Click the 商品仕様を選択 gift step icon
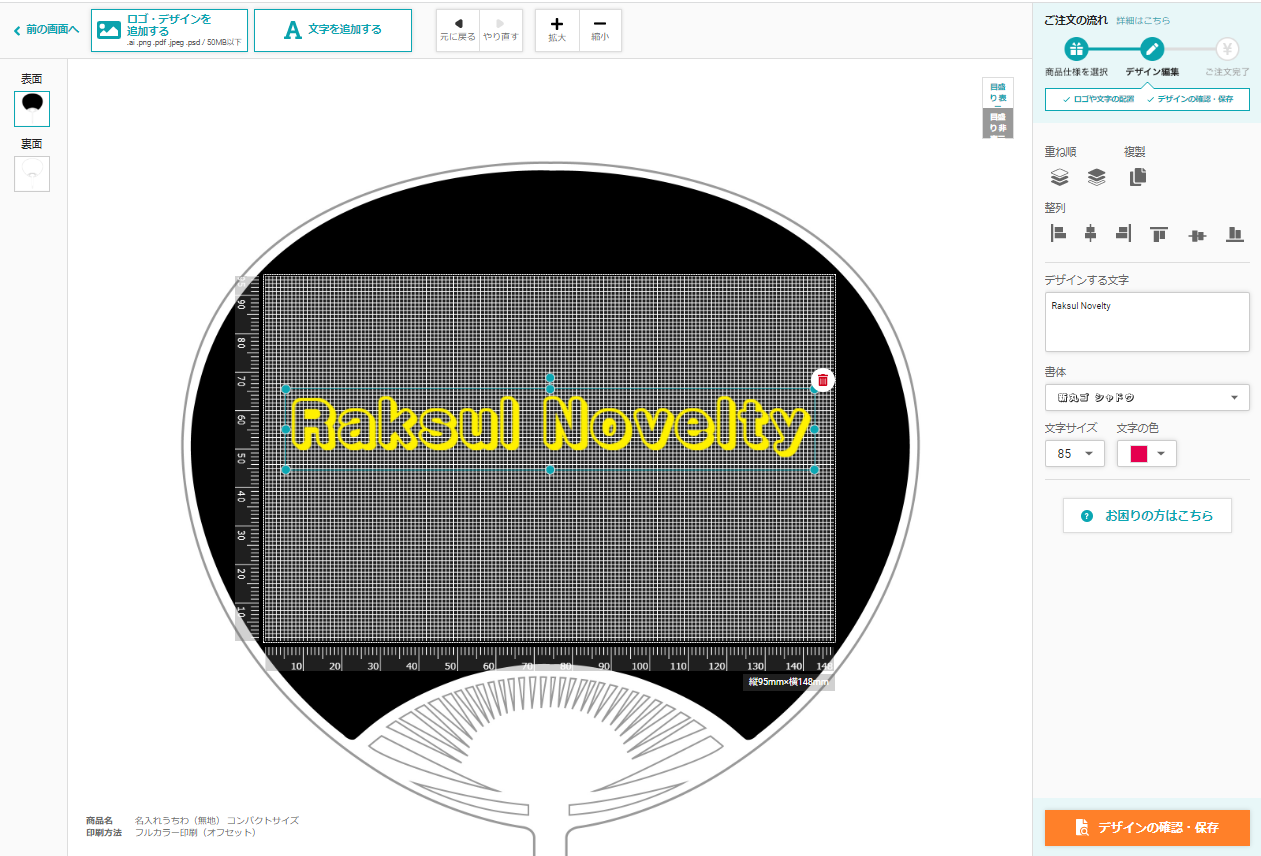1261x856 pixels. coord(1076,49)
